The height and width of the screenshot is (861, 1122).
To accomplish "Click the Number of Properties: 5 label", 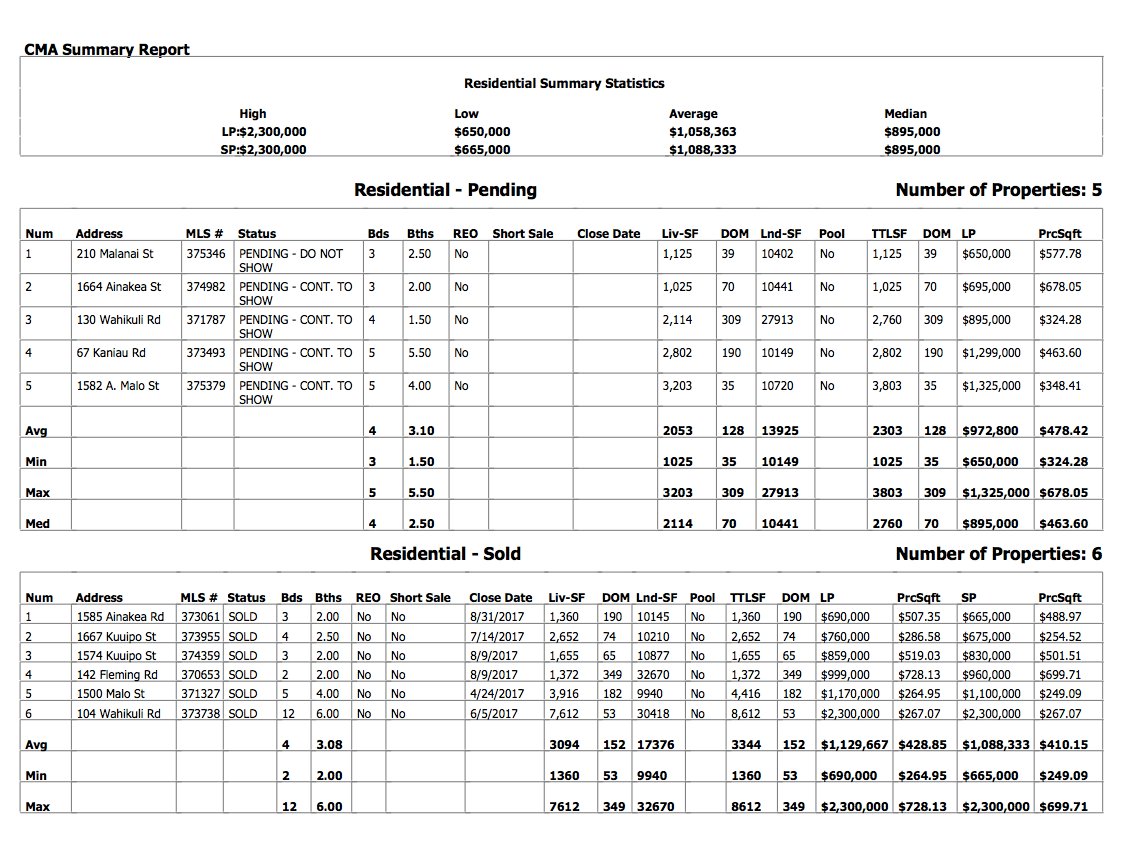I will [x=998, y=190].
